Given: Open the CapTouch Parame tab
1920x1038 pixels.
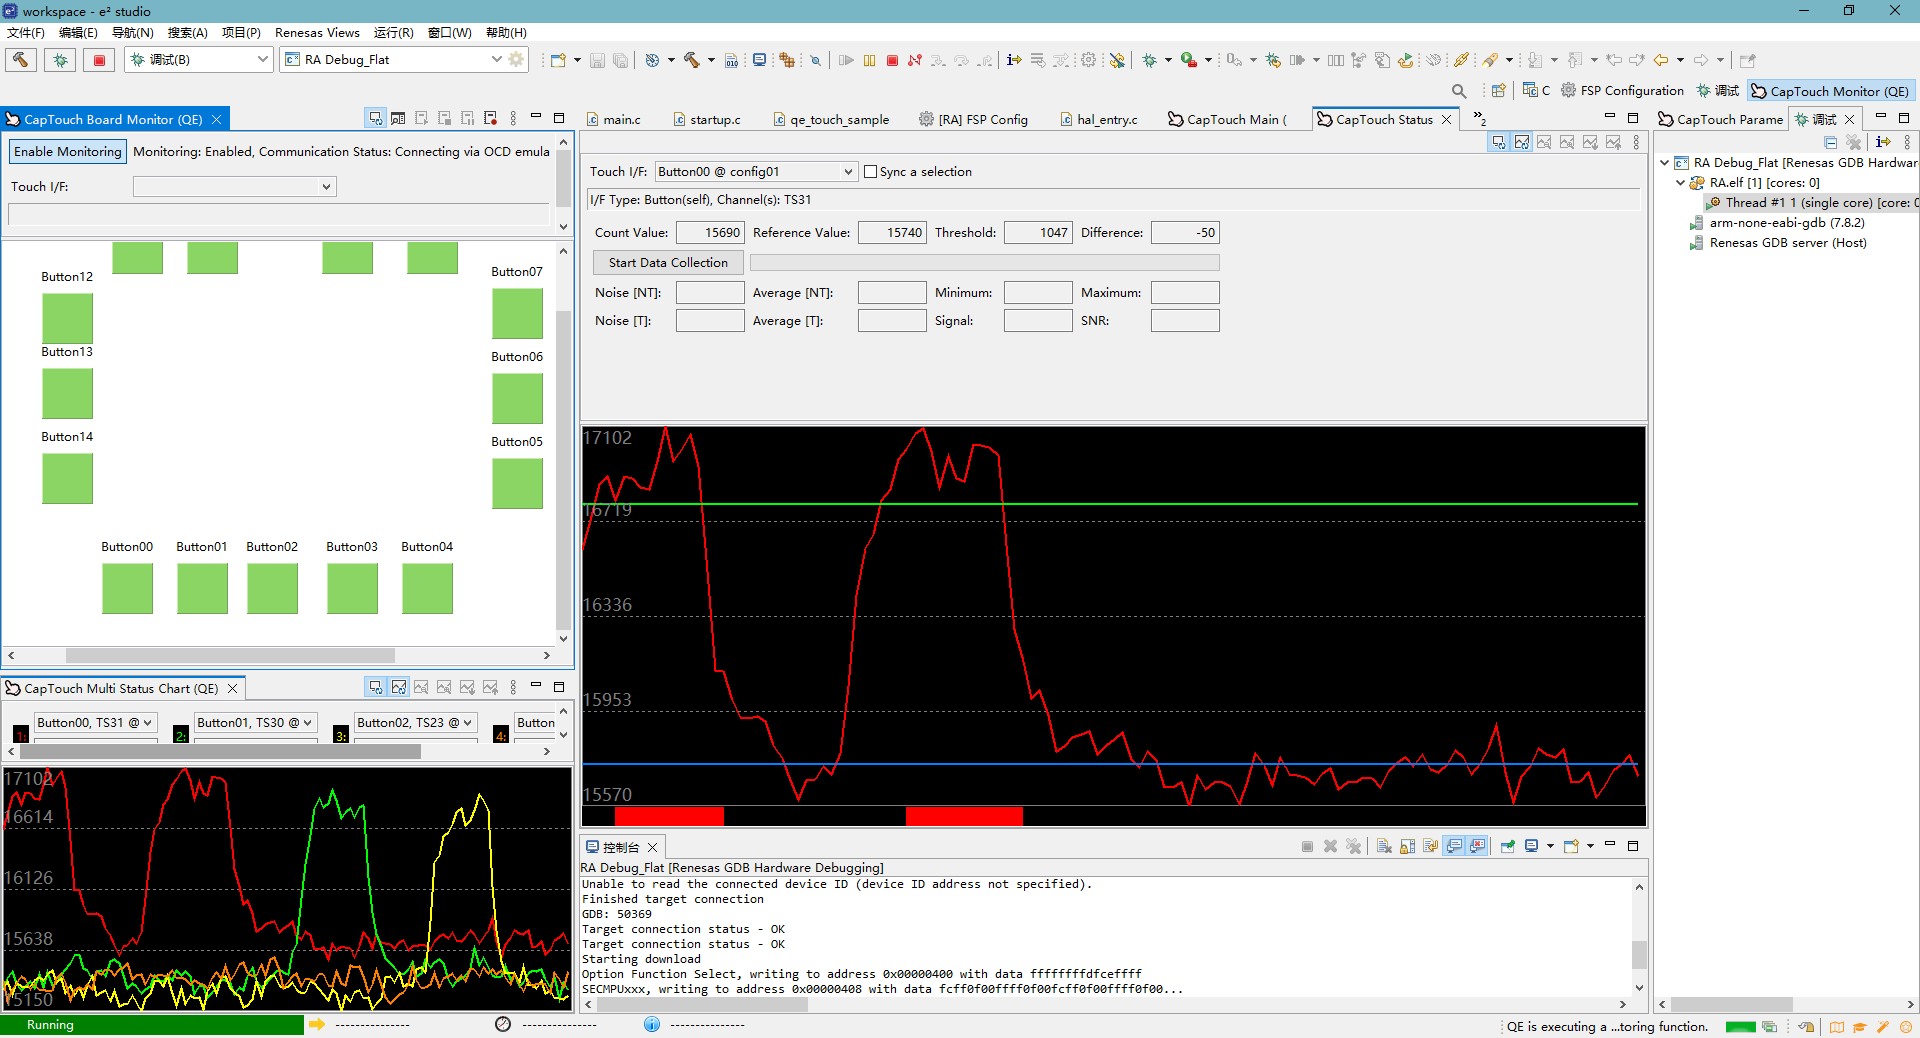Looking at the screenshot, I should [1720, 119].
